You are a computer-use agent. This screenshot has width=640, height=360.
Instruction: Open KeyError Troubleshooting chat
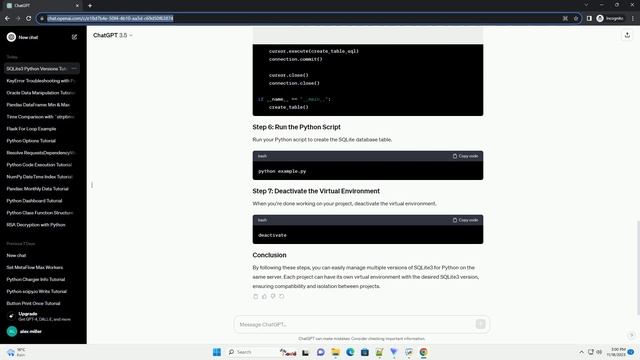coord(42,81)
